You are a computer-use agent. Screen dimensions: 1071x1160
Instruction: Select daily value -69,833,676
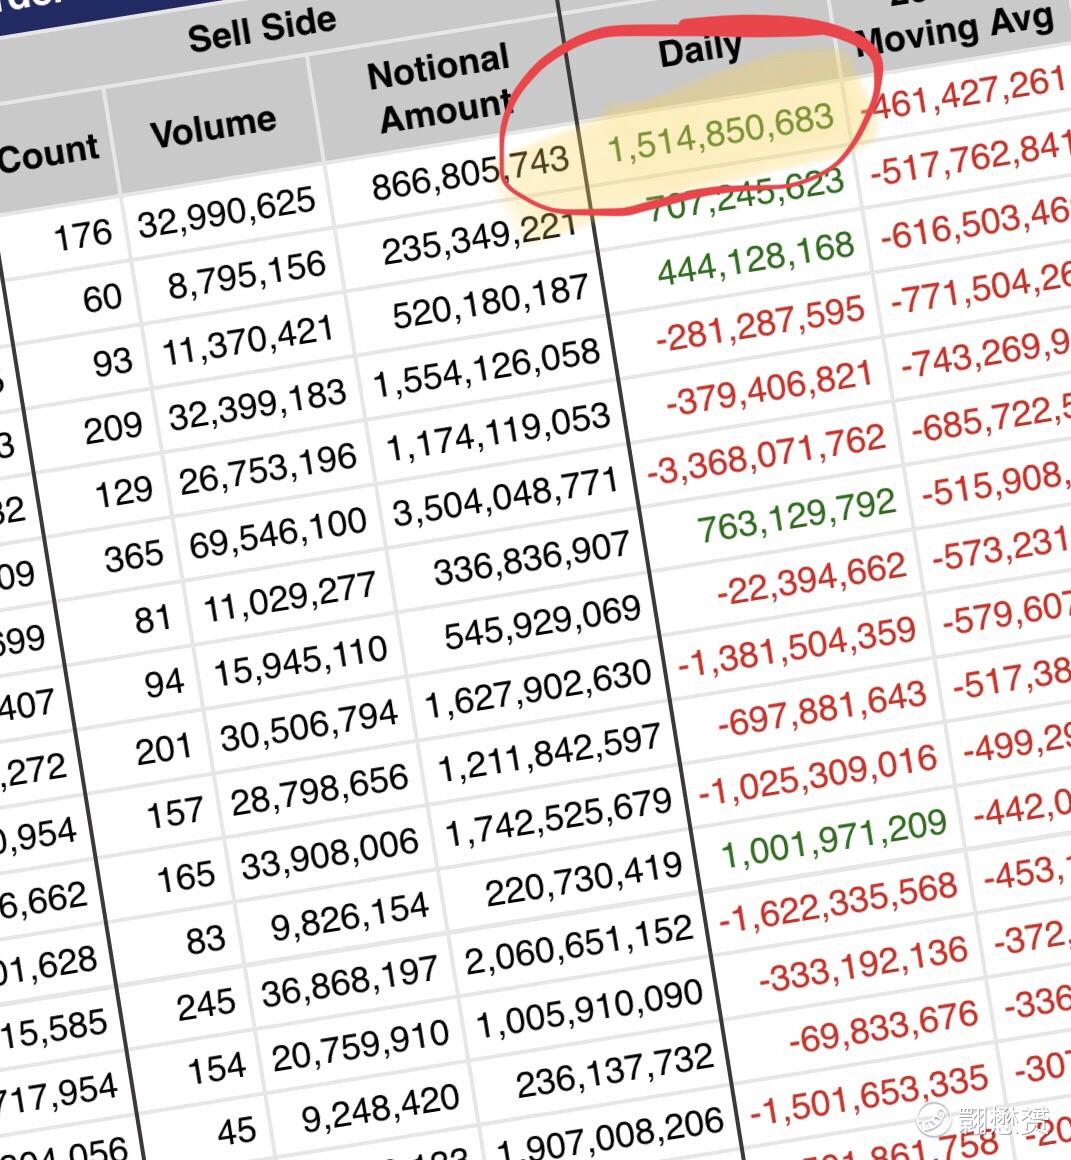883,1027
